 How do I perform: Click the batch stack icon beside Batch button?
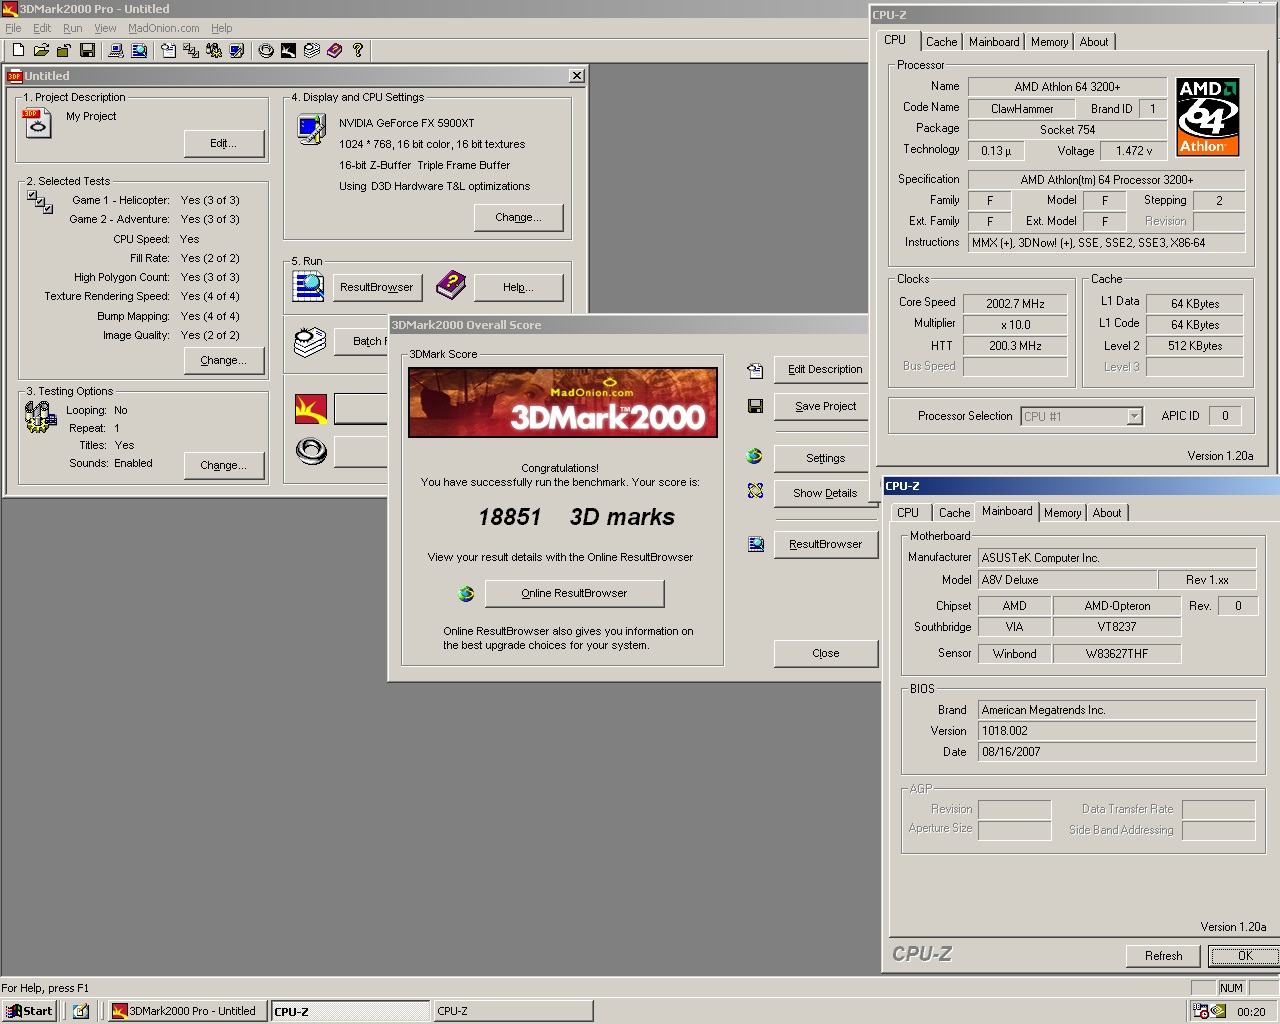[310, 342]
